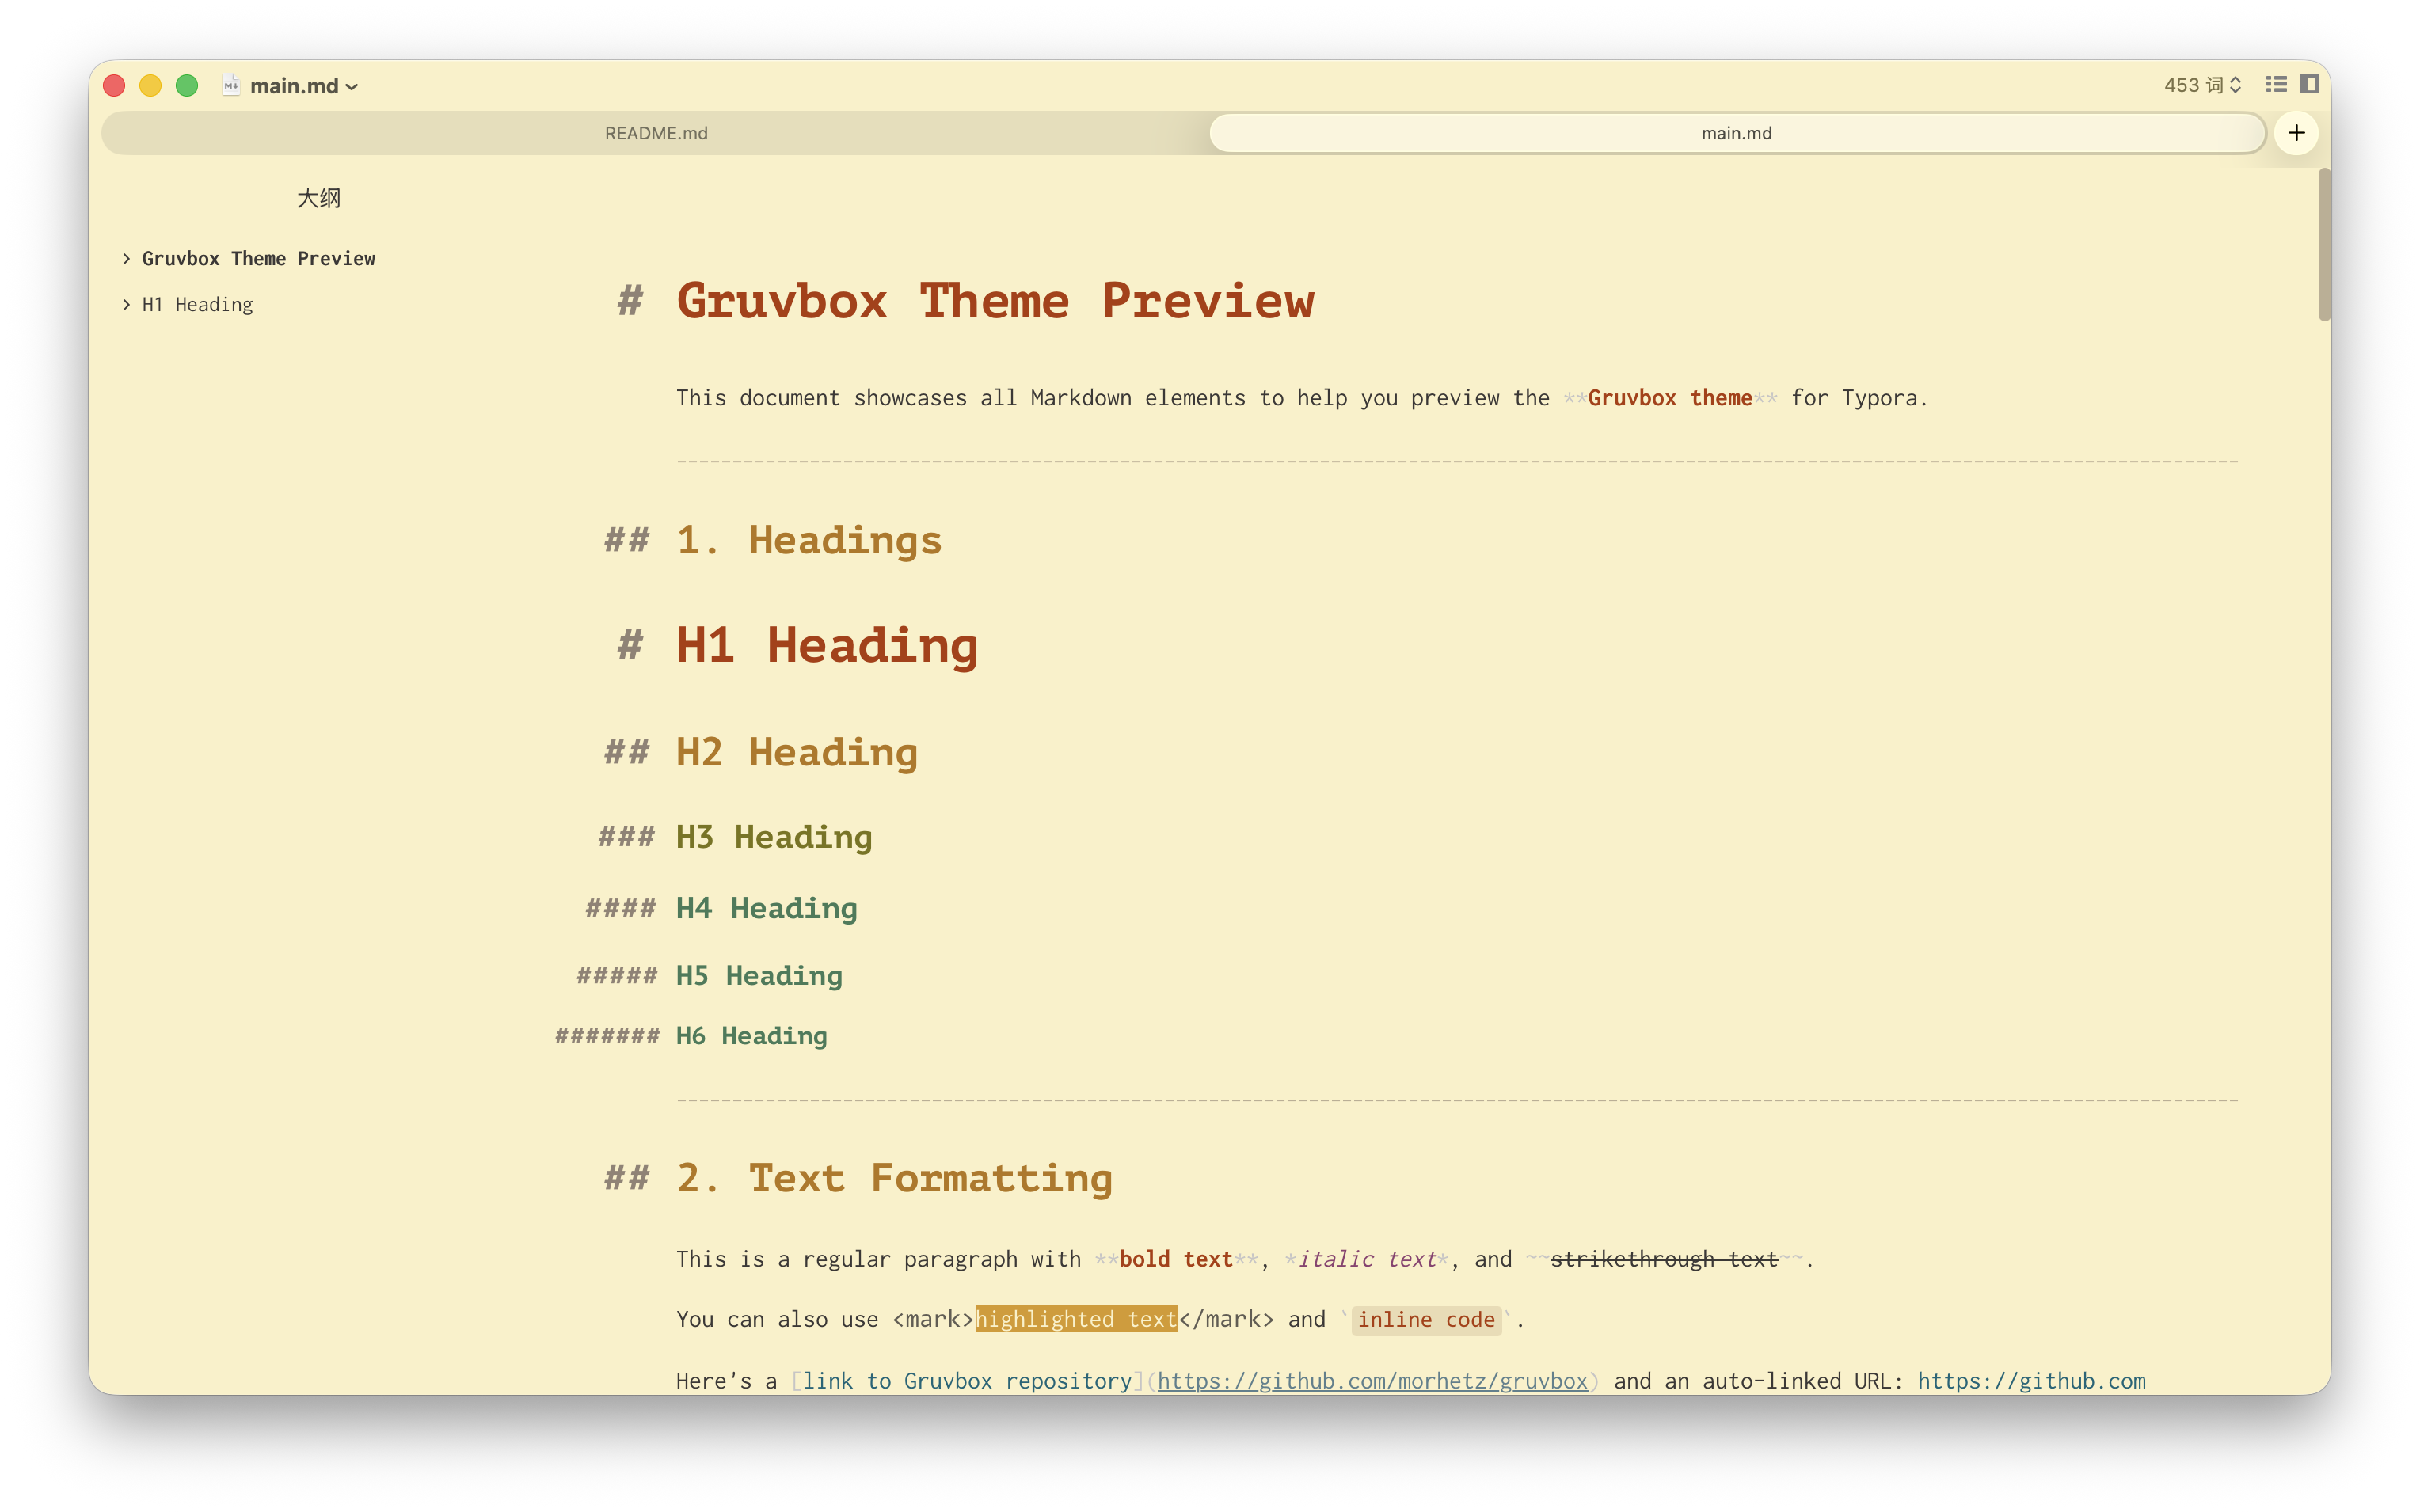
Task: Open the auto-linked https://github.com URL
Action: [2032, 1380]
